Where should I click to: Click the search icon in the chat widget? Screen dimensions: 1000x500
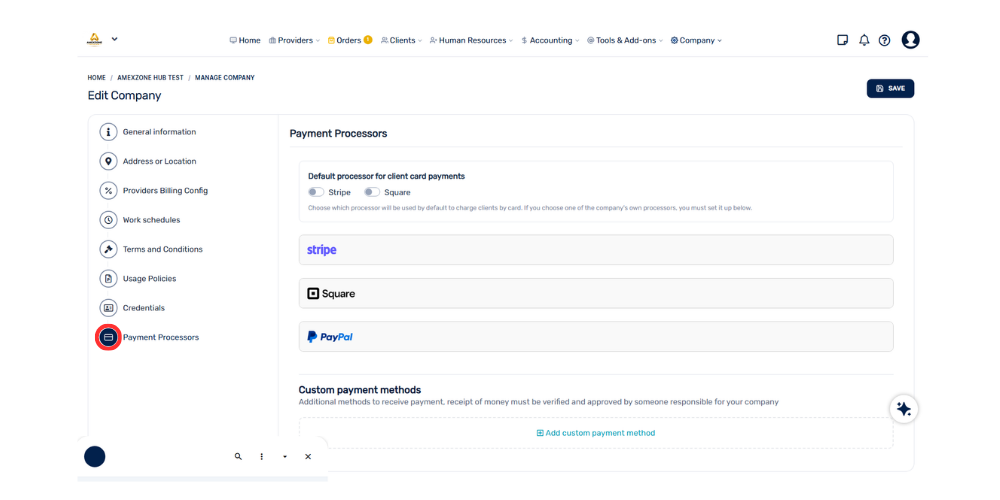(238, 457)
